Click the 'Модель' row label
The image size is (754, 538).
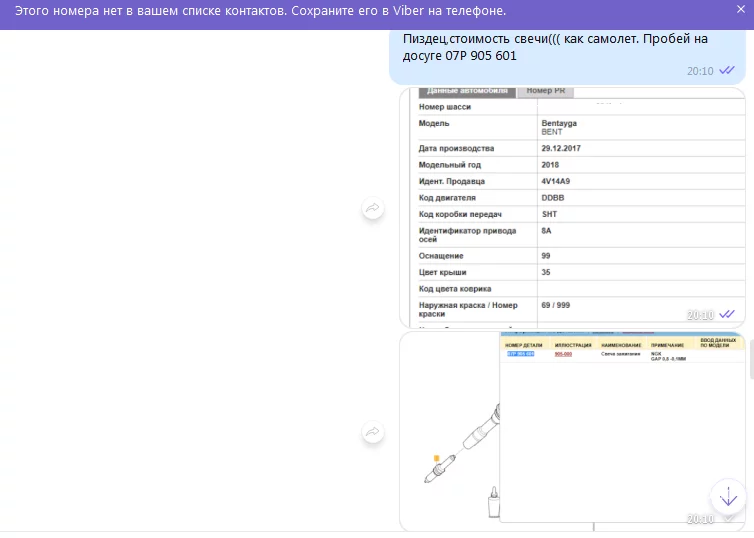[x=434, y=123]
